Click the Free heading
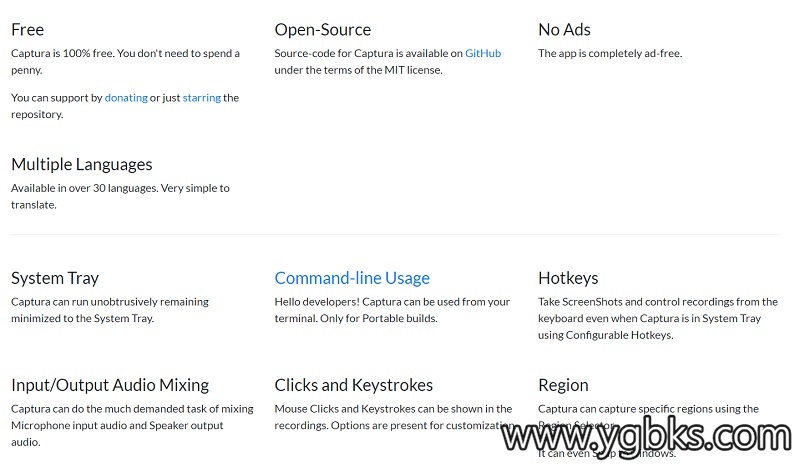The width and height of the screenshot is (800, 473). pos(28,30)
